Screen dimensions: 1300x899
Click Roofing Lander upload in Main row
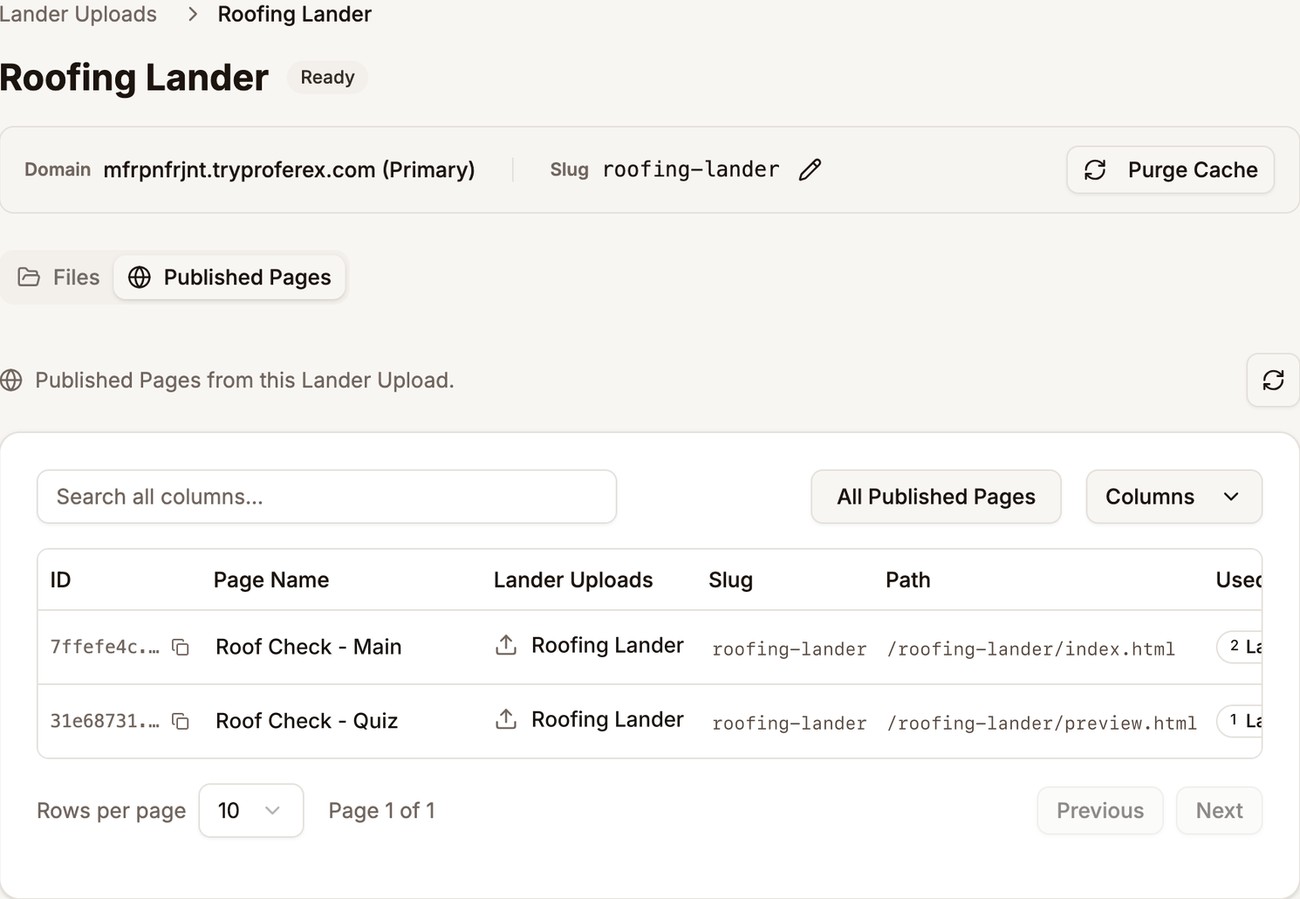607,646
